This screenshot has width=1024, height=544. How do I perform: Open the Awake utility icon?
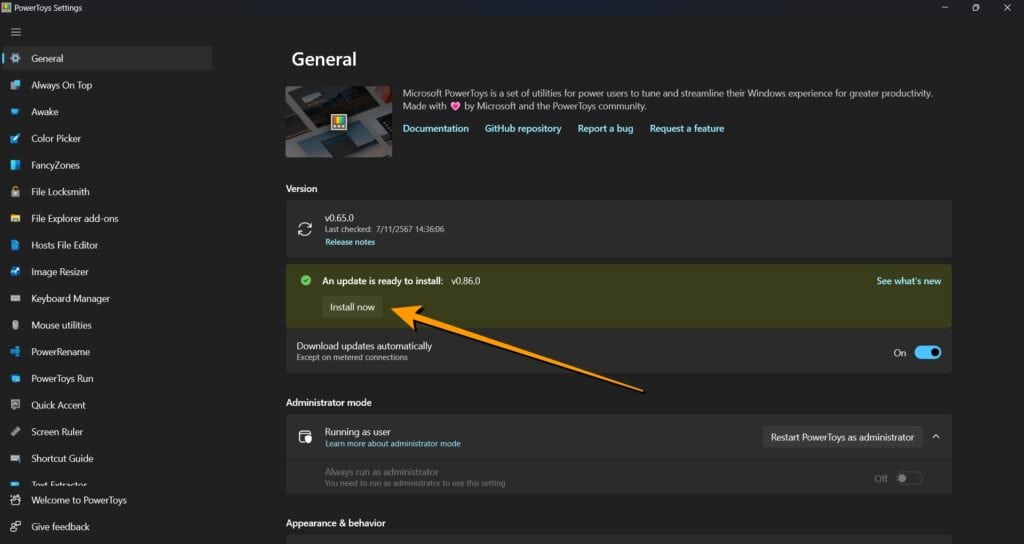pyautogui.click(x=15, y=112)
